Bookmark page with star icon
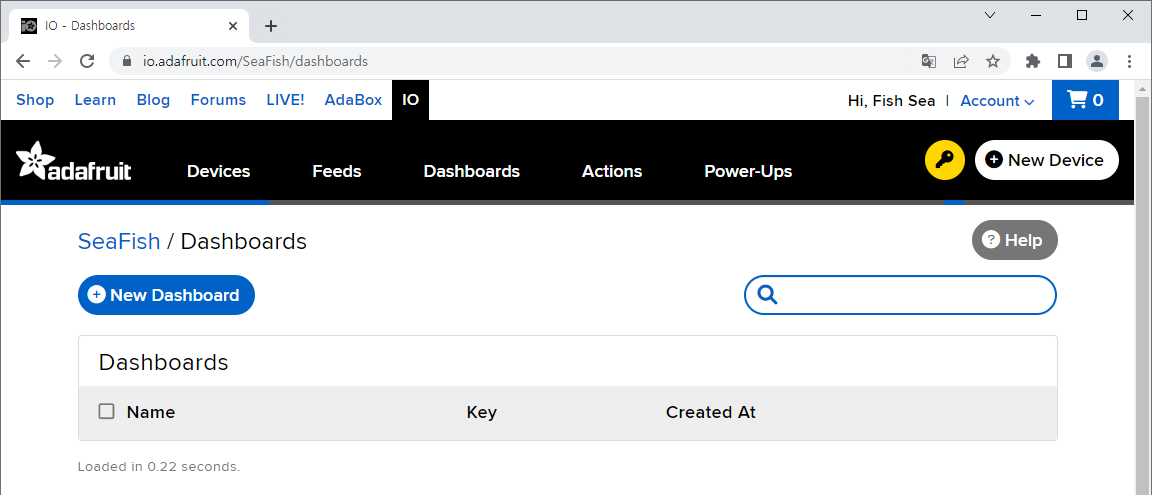1152x495 pixels. (x=993, y=62)
